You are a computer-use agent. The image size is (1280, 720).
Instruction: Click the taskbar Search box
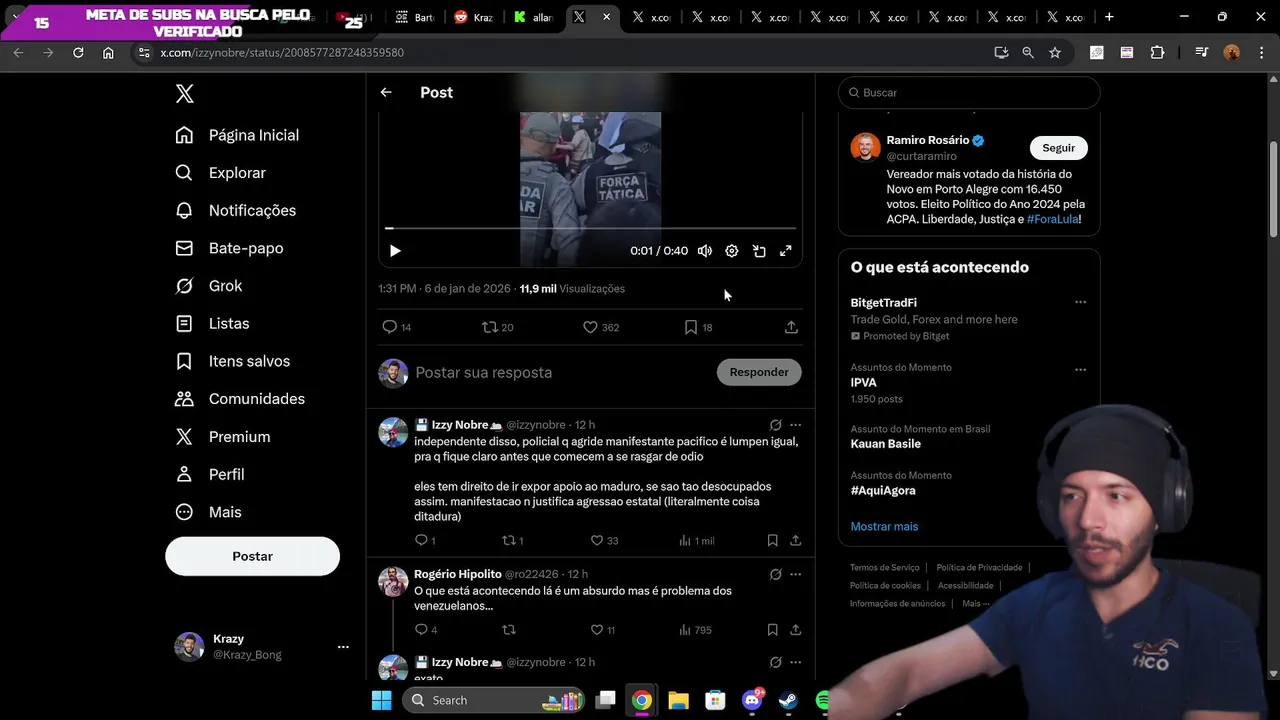tap(494, 700)
